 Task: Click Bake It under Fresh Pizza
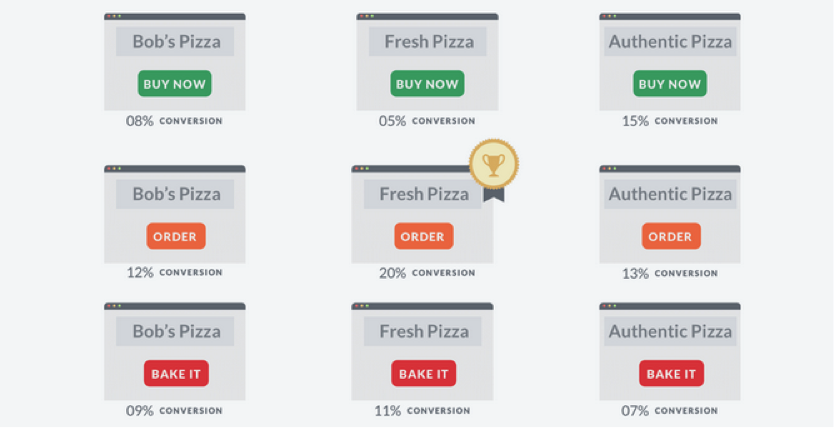click(x=423, y=374)
